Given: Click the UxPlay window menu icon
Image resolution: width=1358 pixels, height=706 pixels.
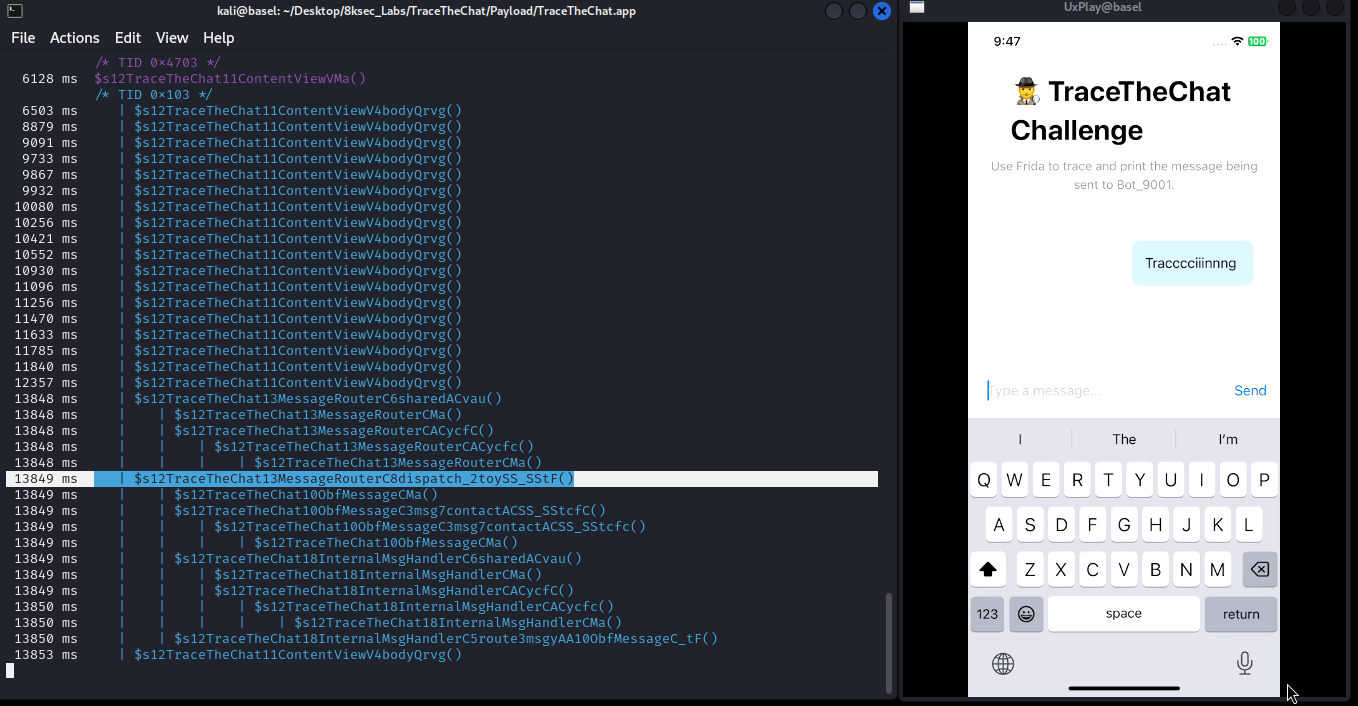Looking at the screenshot, I should (x=917, y=8).
